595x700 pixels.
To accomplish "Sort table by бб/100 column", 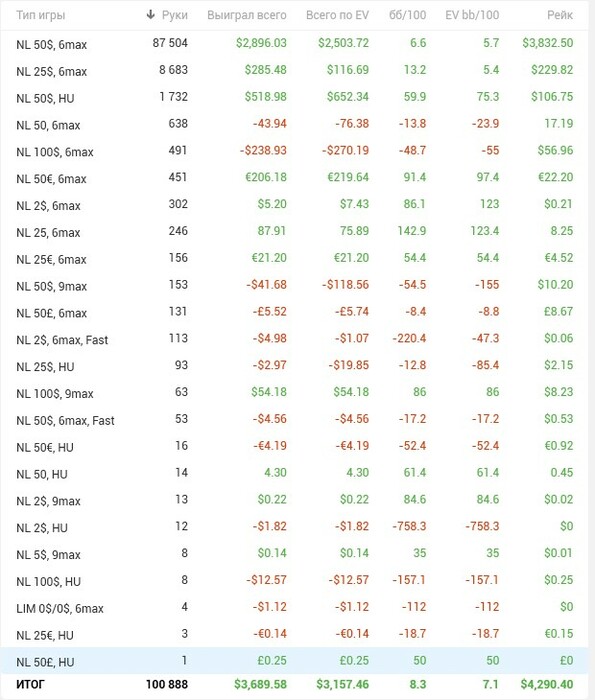I will 408,15.
